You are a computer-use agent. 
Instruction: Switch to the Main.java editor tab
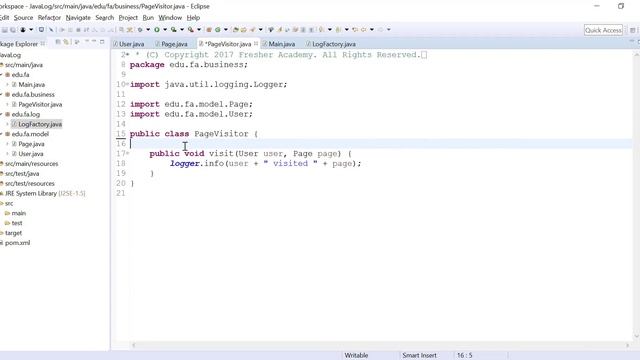point(279,44)
